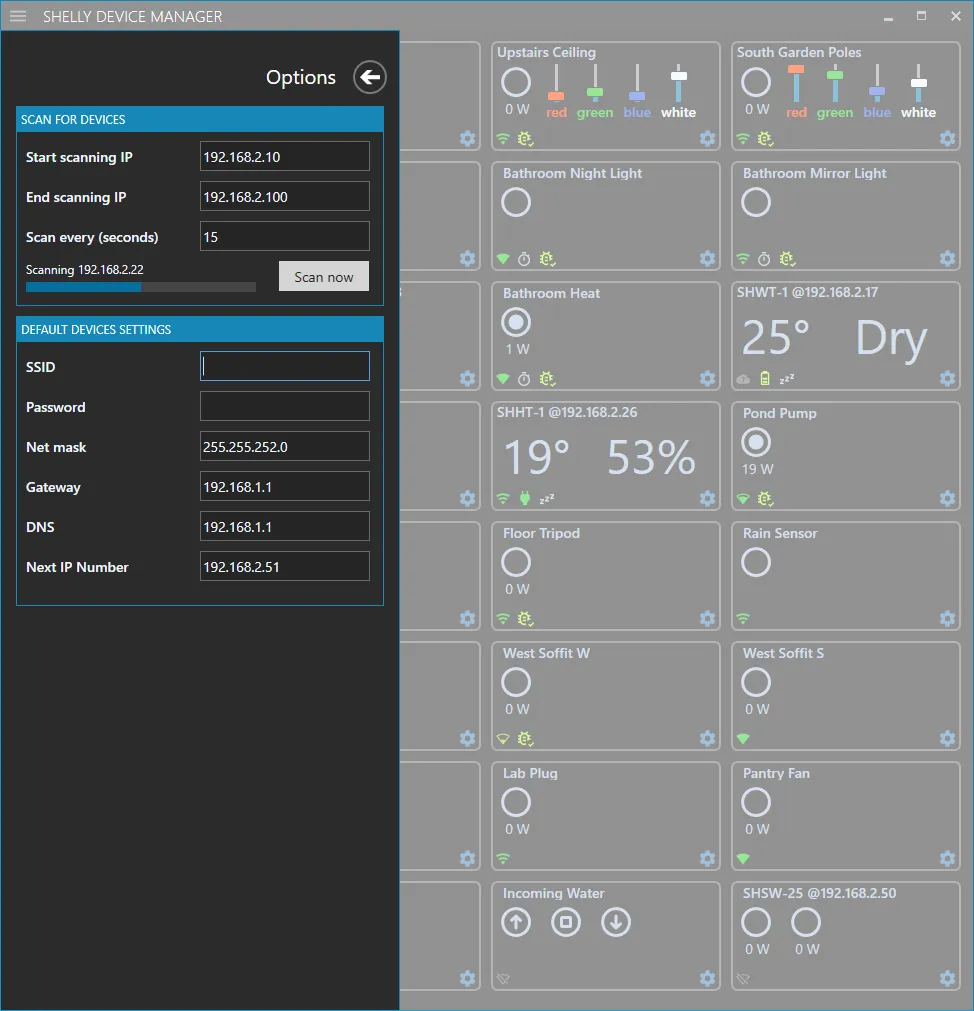Switch on Bathroom Mirror Light

[755, 202]
